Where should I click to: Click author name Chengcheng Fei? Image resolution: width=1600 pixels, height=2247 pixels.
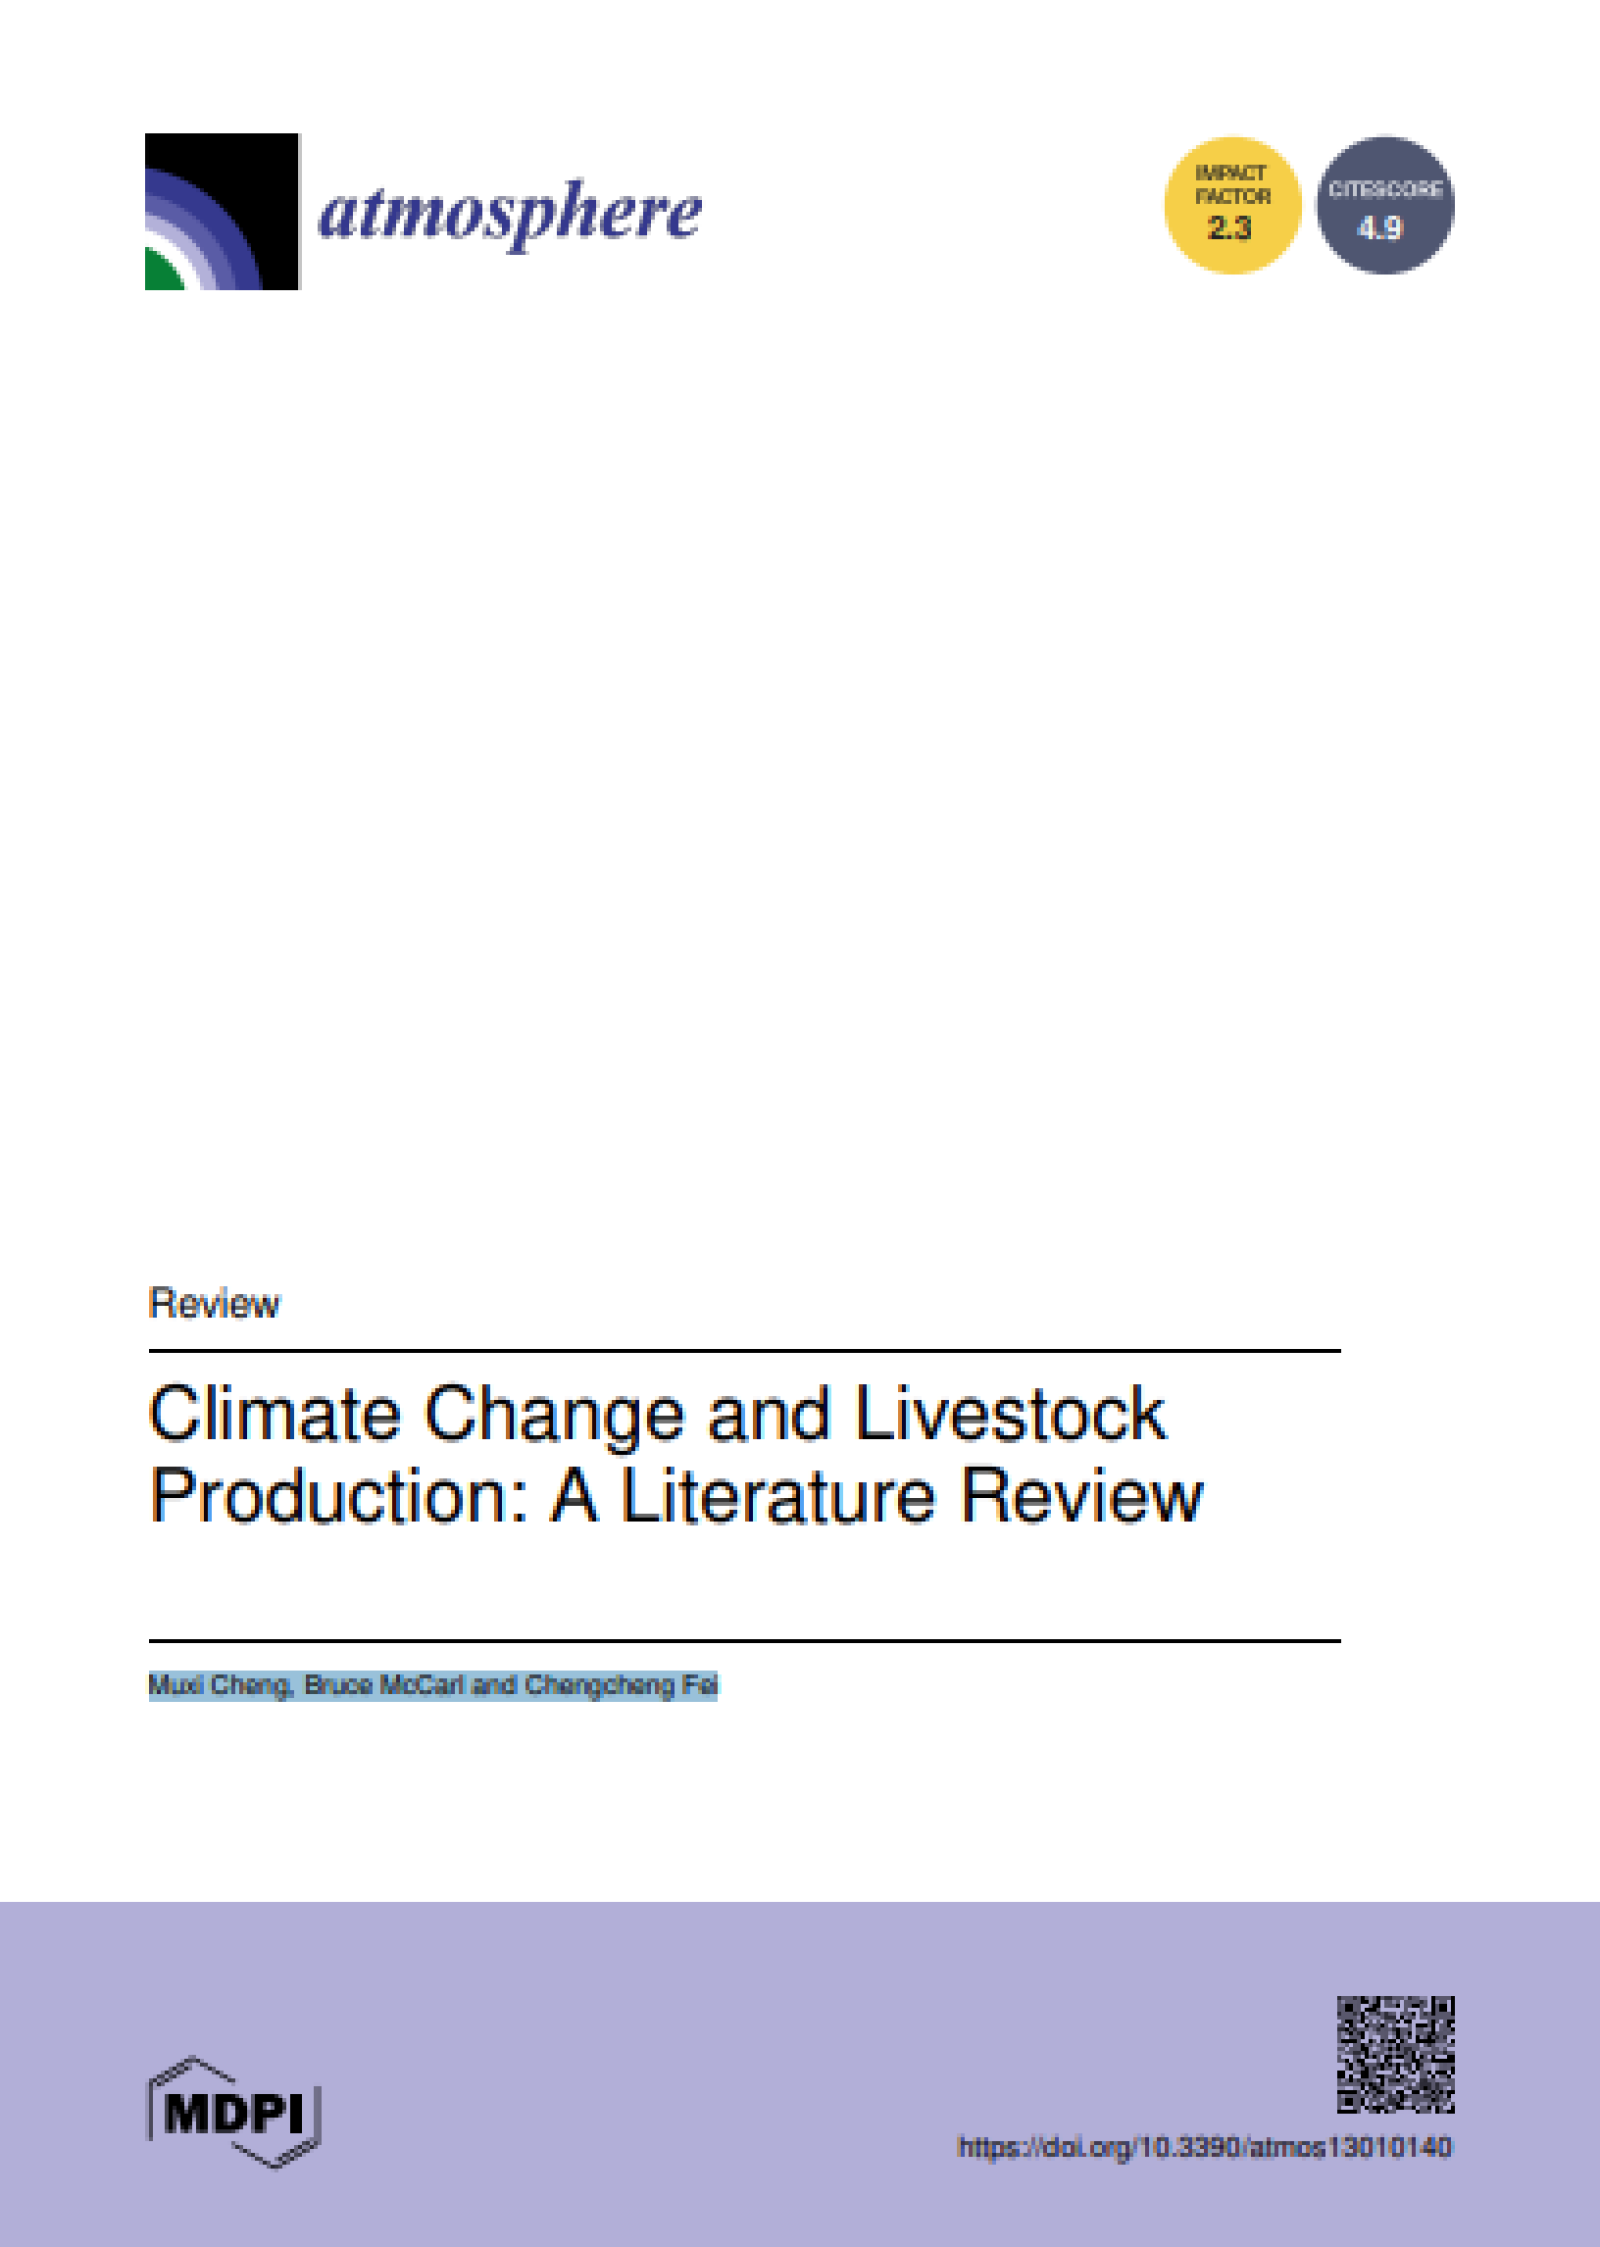click(621, 1685)
